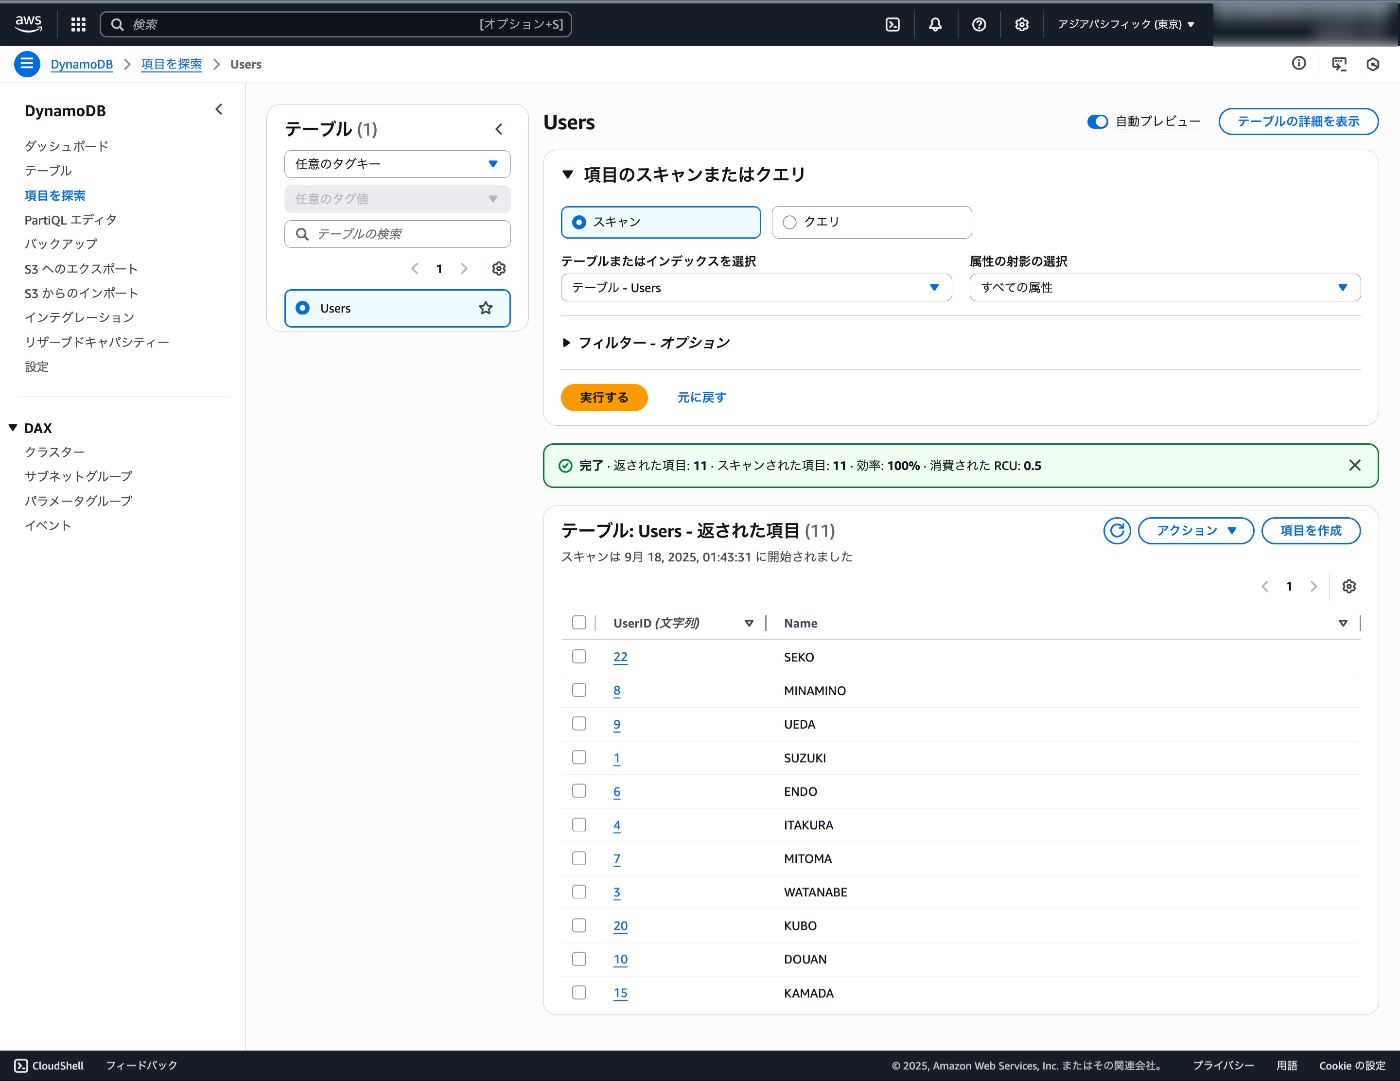Dismiss the scan completed banner
This screenshot has width=1400, height=1081.
[1355, 465]
